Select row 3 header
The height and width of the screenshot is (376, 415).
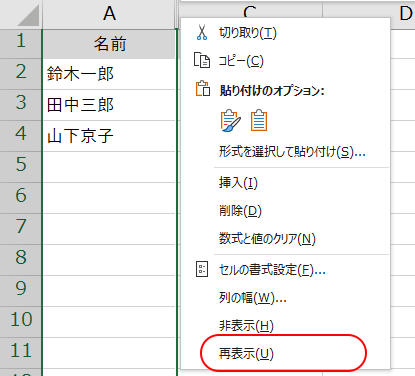tap(21, 105)
